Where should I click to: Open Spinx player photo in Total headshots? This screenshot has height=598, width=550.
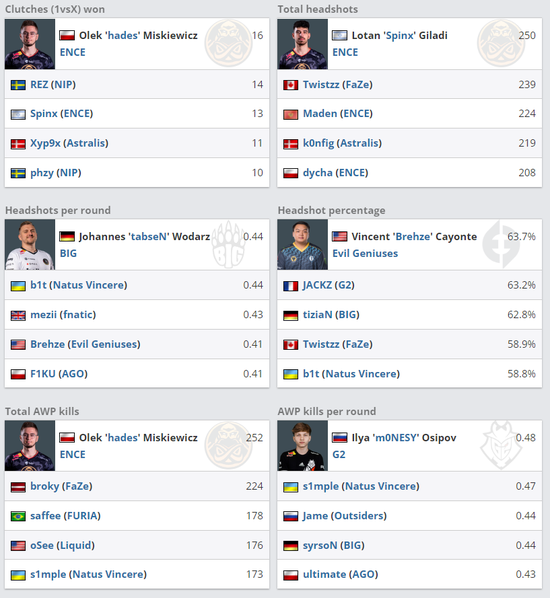(302, 44)
